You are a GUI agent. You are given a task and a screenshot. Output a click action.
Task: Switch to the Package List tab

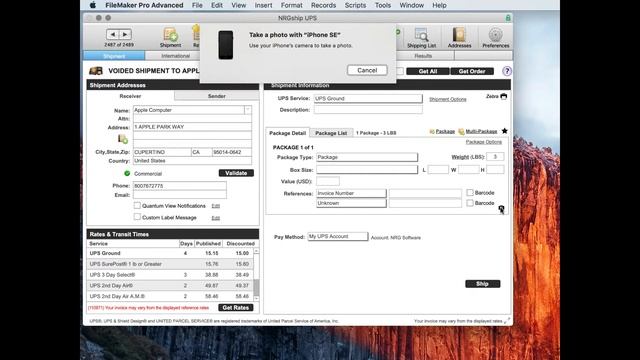(331, 133)
